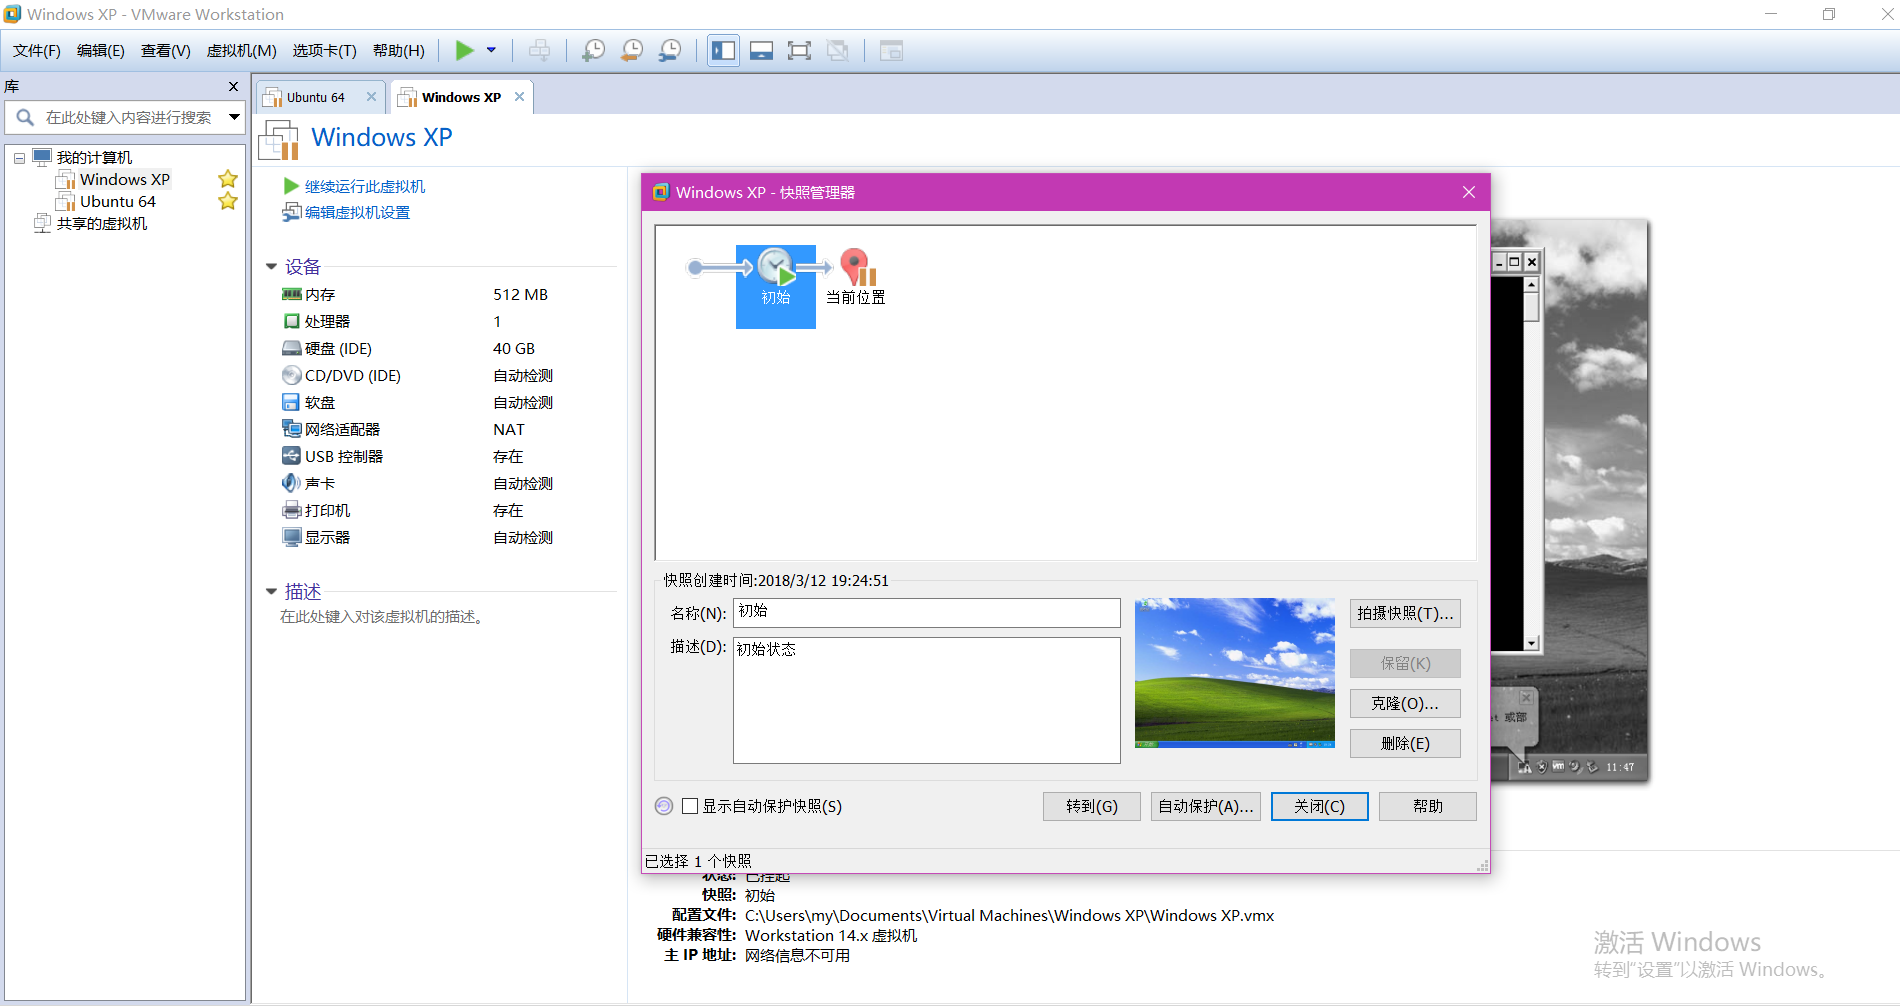Click the VM preview screen thumbnail
The height and width of the screenshot is (1006, 1900).
tap(1569, 500)
